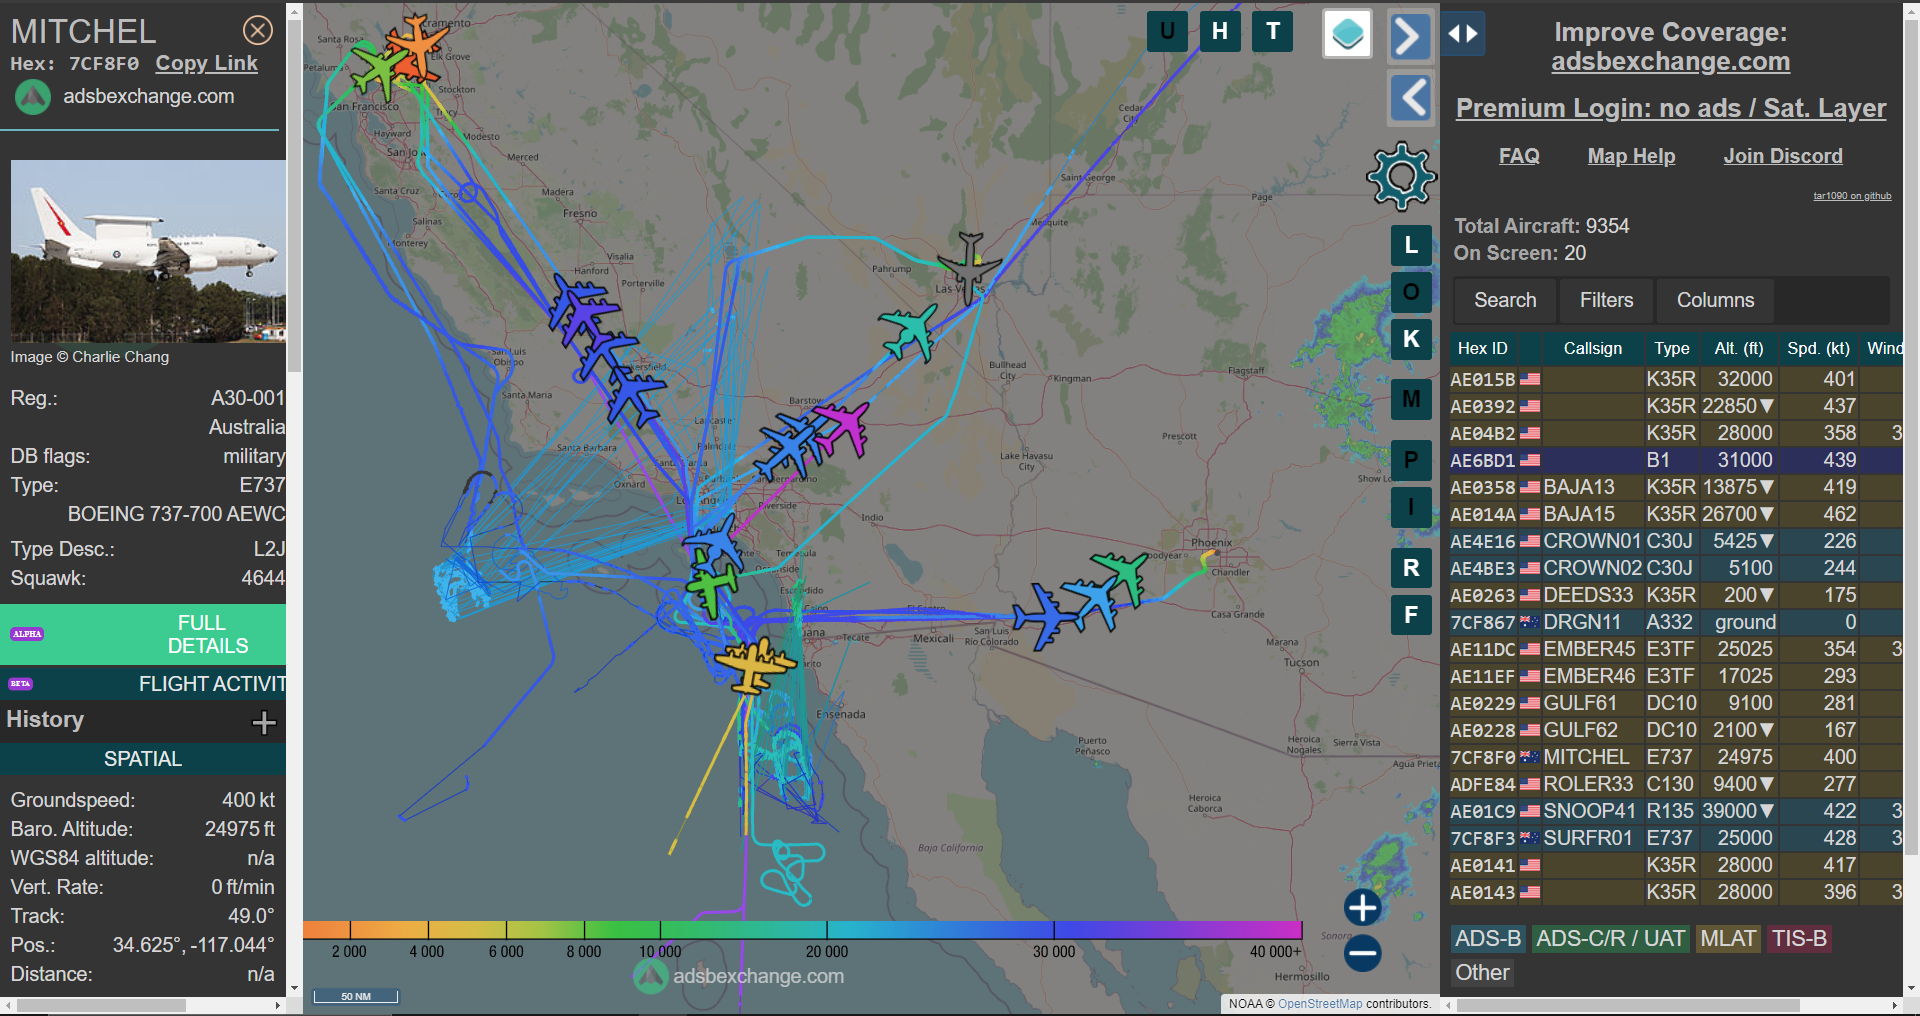Screen dimensions: 1920x1016
Task: Toggle the O map button
Action: pyautogui.click(x=1411, y=292)
